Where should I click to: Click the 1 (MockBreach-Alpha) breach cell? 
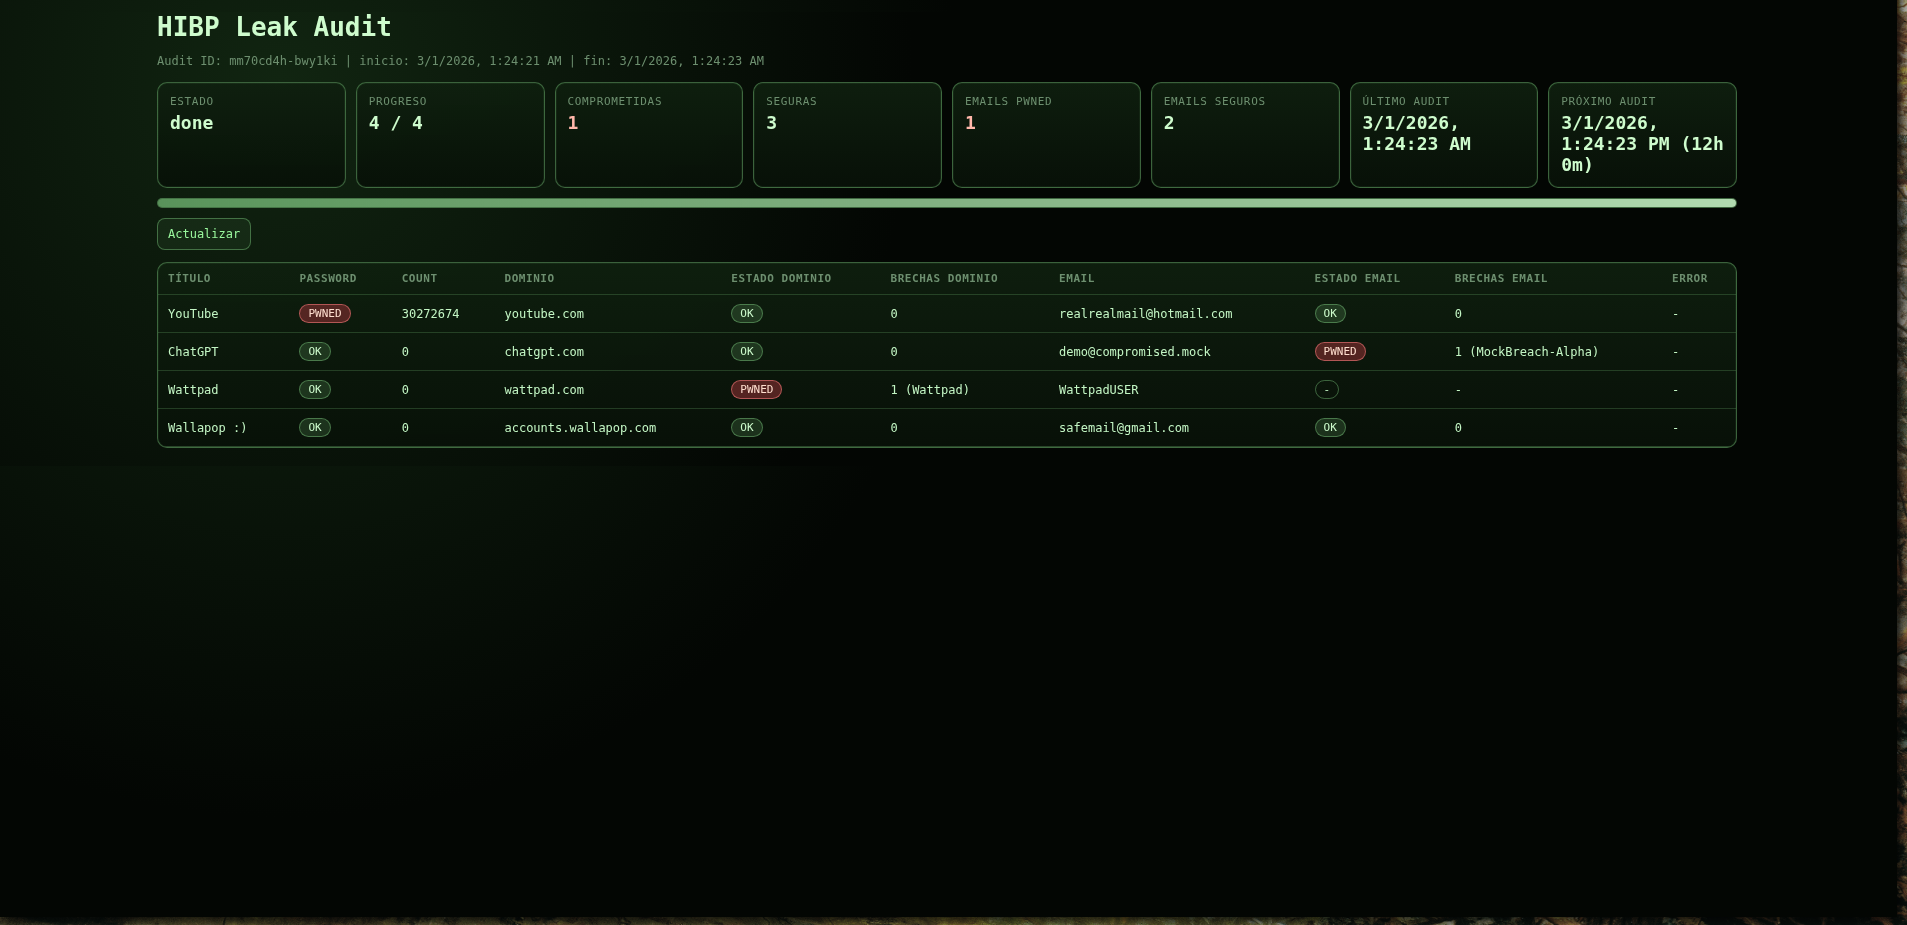tap(1527, 352)
